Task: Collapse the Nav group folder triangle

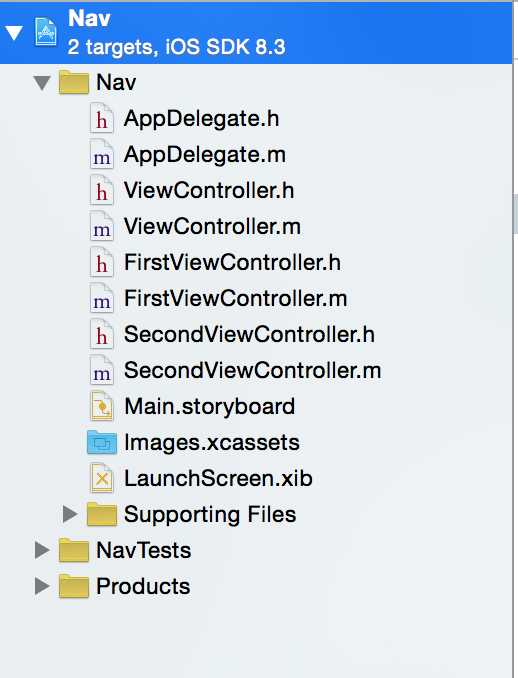Action: [42, 83]
